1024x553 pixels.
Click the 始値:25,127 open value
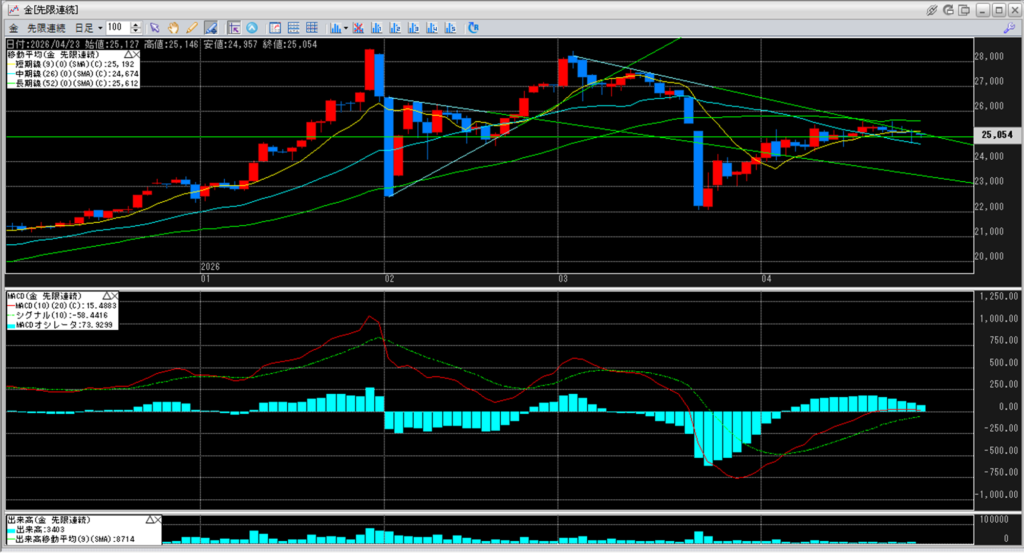pos(112,44)
